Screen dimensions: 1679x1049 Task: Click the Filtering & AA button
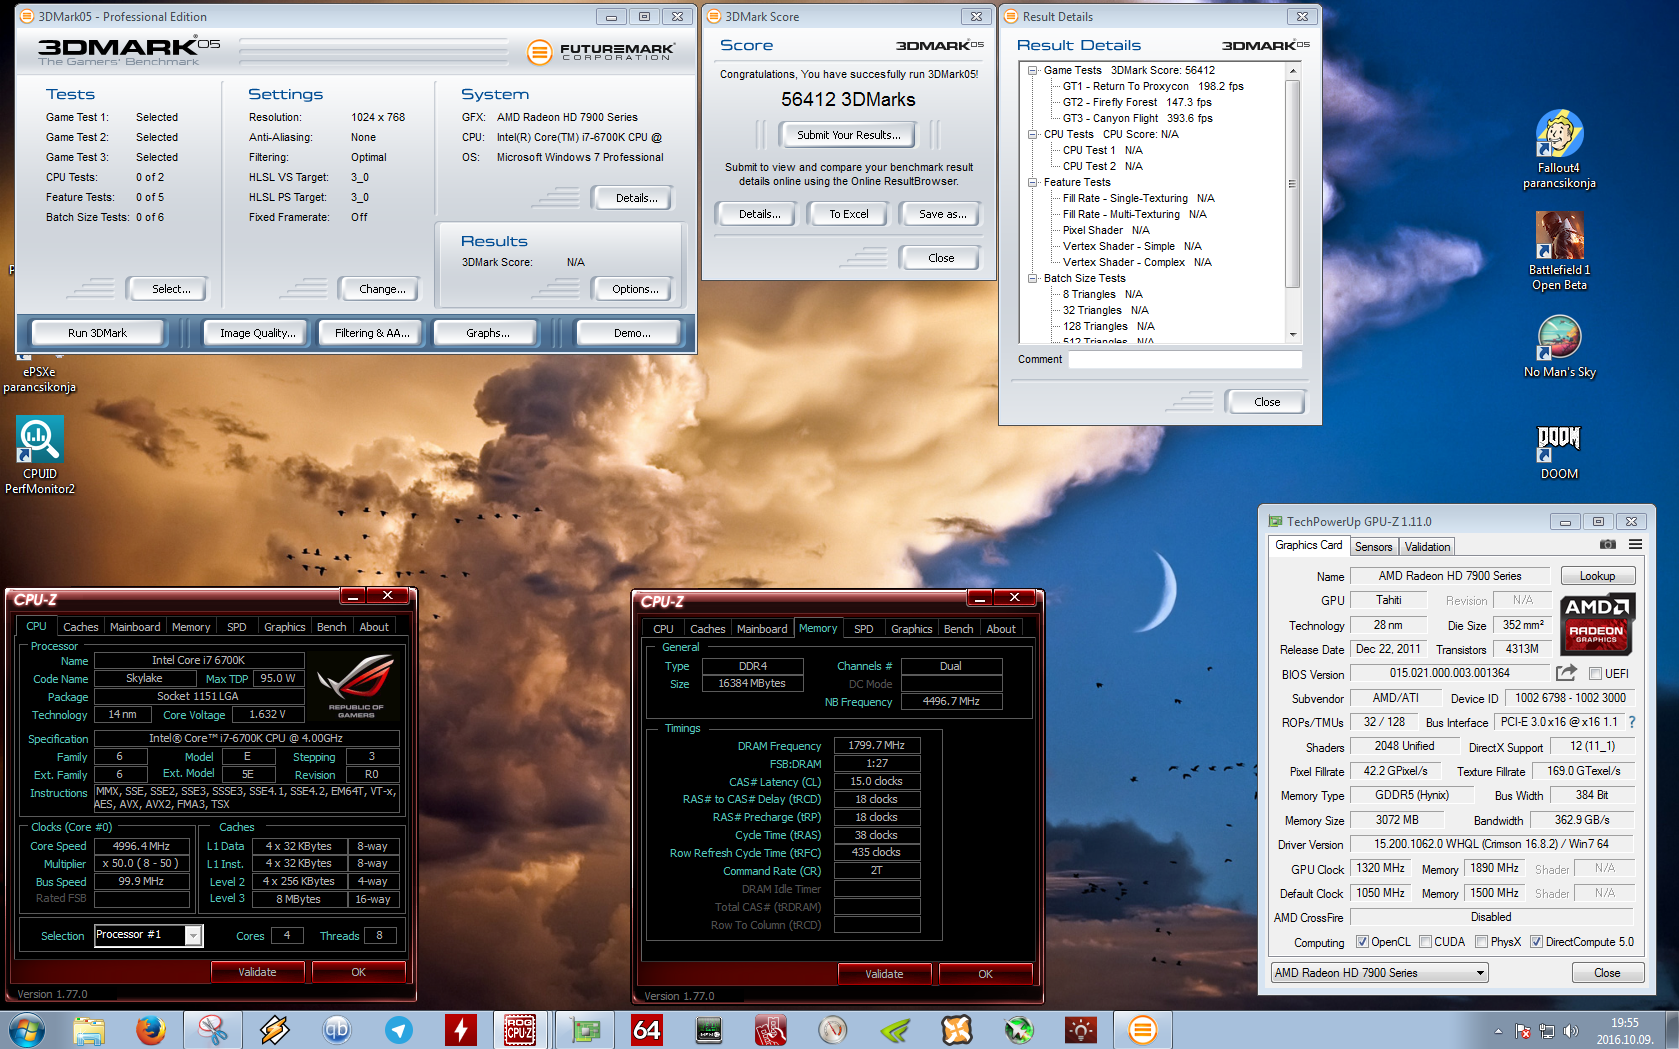click(372, 333)
